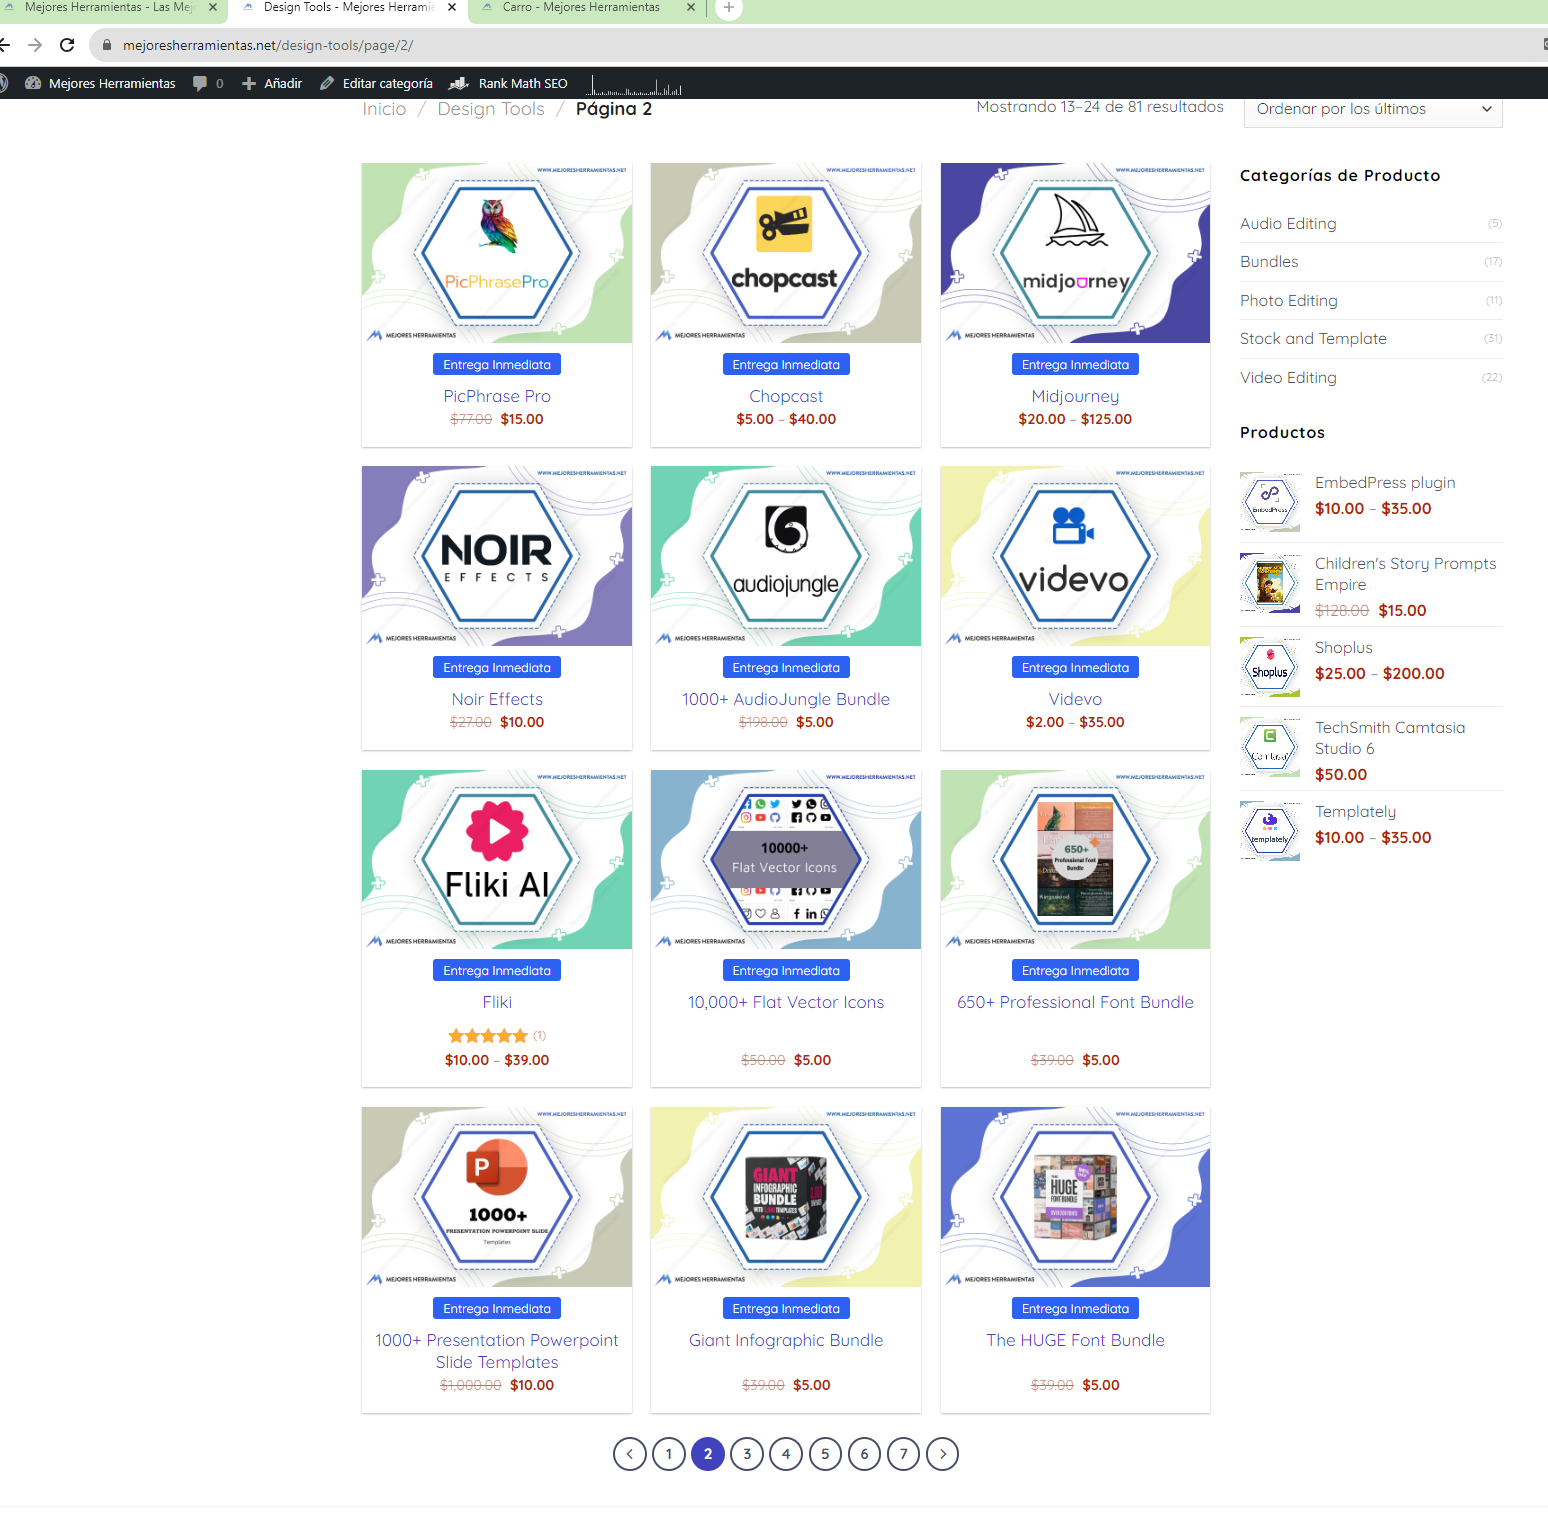The height and width of the screenshot is (1530, 1548).
Task: Click the Noir Effects title link
Action: tap(497, 699)
